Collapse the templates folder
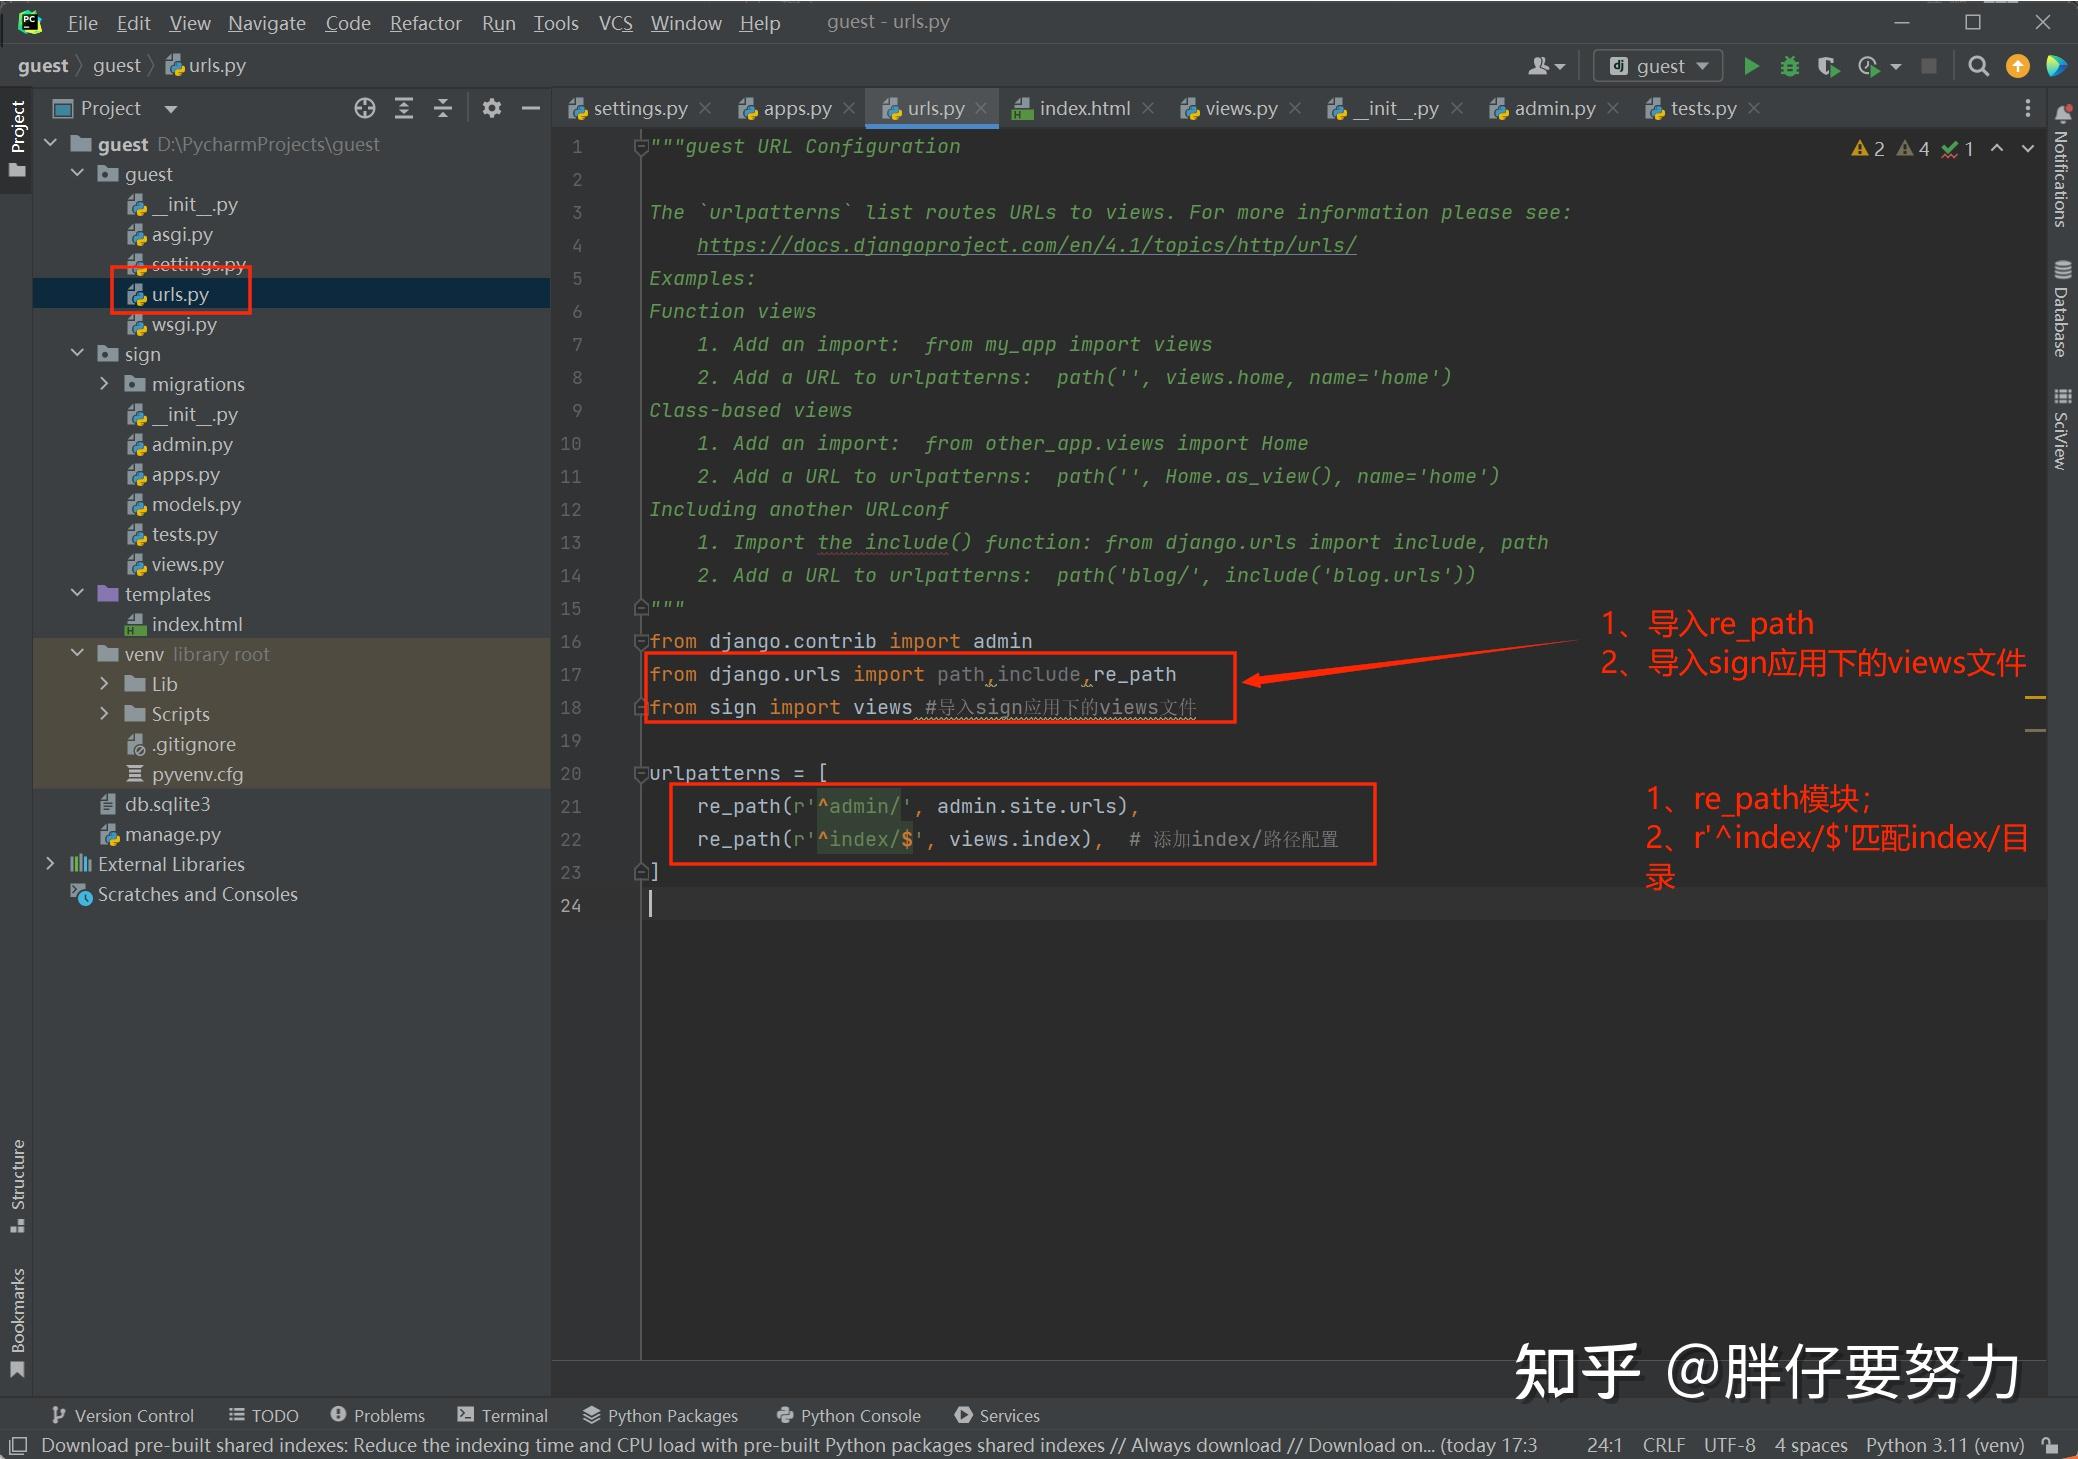Viewport: 2078px width, 1459px height. coord(78,594)
